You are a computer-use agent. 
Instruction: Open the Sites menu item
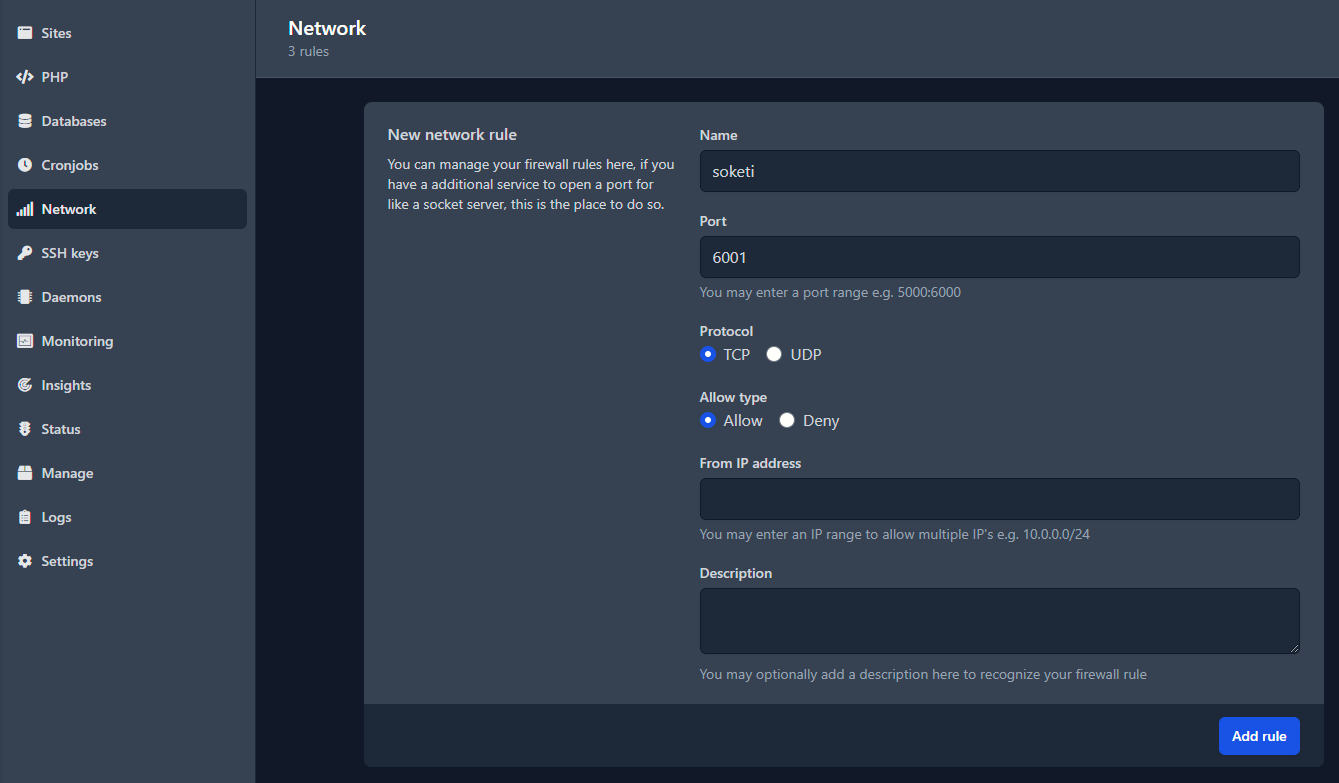click(127, 33)
